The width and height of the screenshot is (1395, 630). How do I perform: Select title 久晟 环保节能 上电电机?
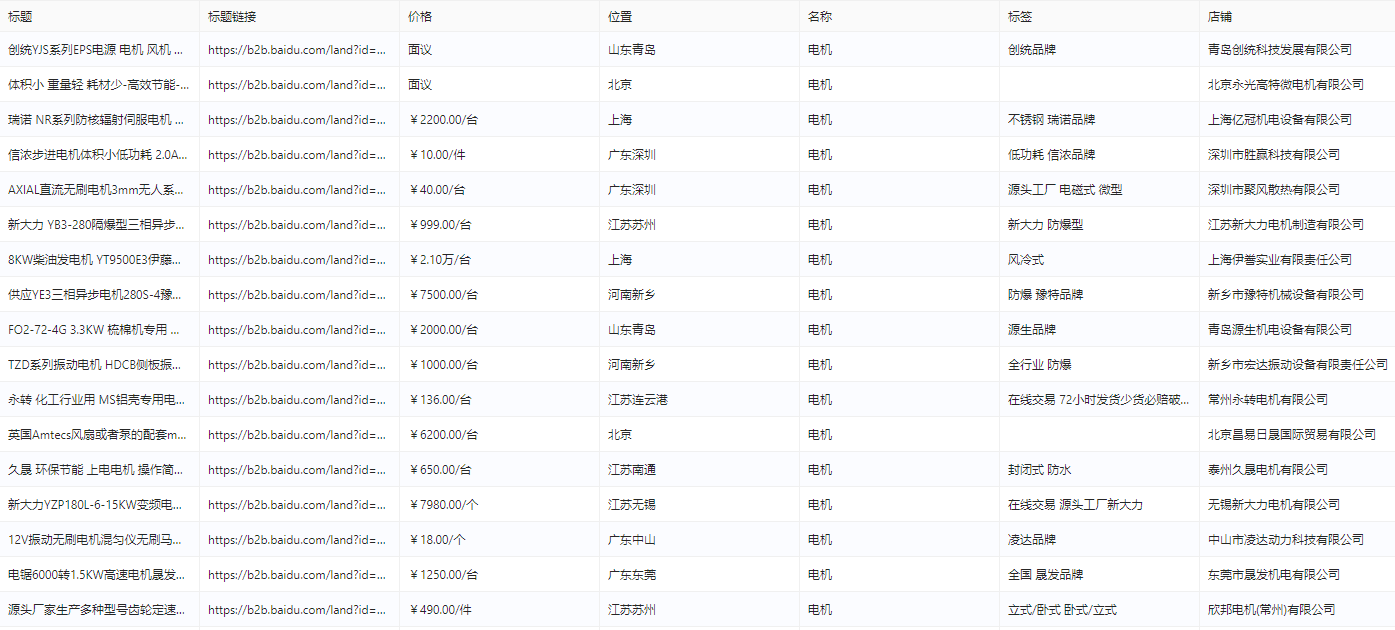coord(96,470)
